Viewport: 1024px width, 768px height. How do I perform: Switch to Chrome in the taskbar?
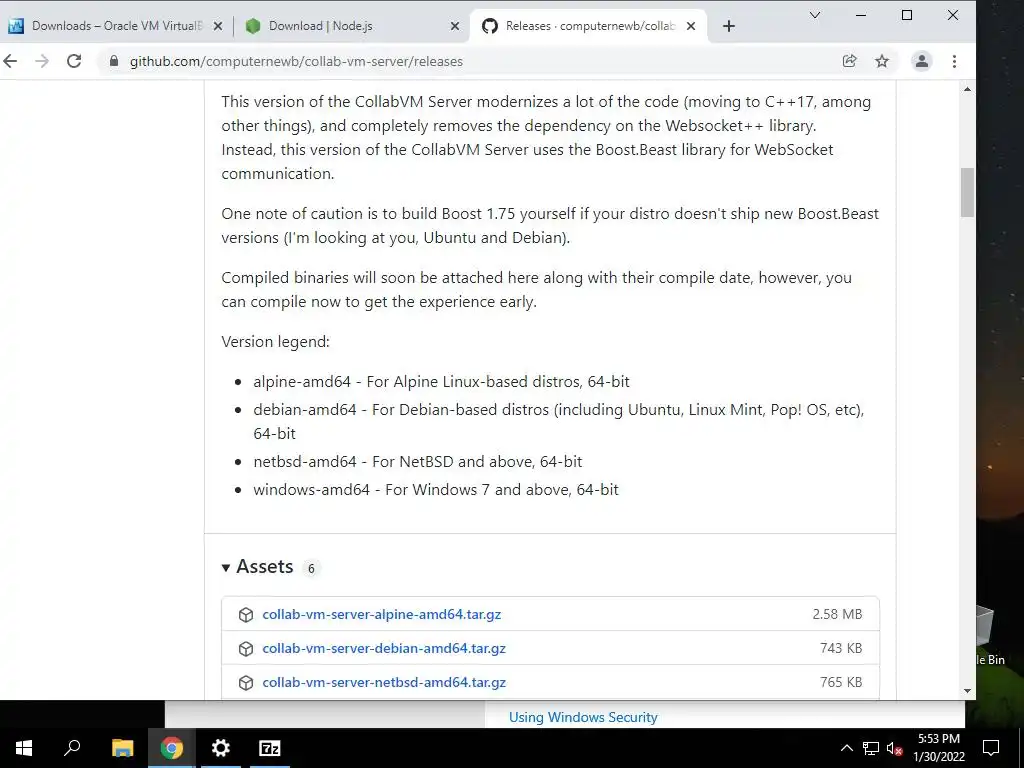click(x=172, y=748)
